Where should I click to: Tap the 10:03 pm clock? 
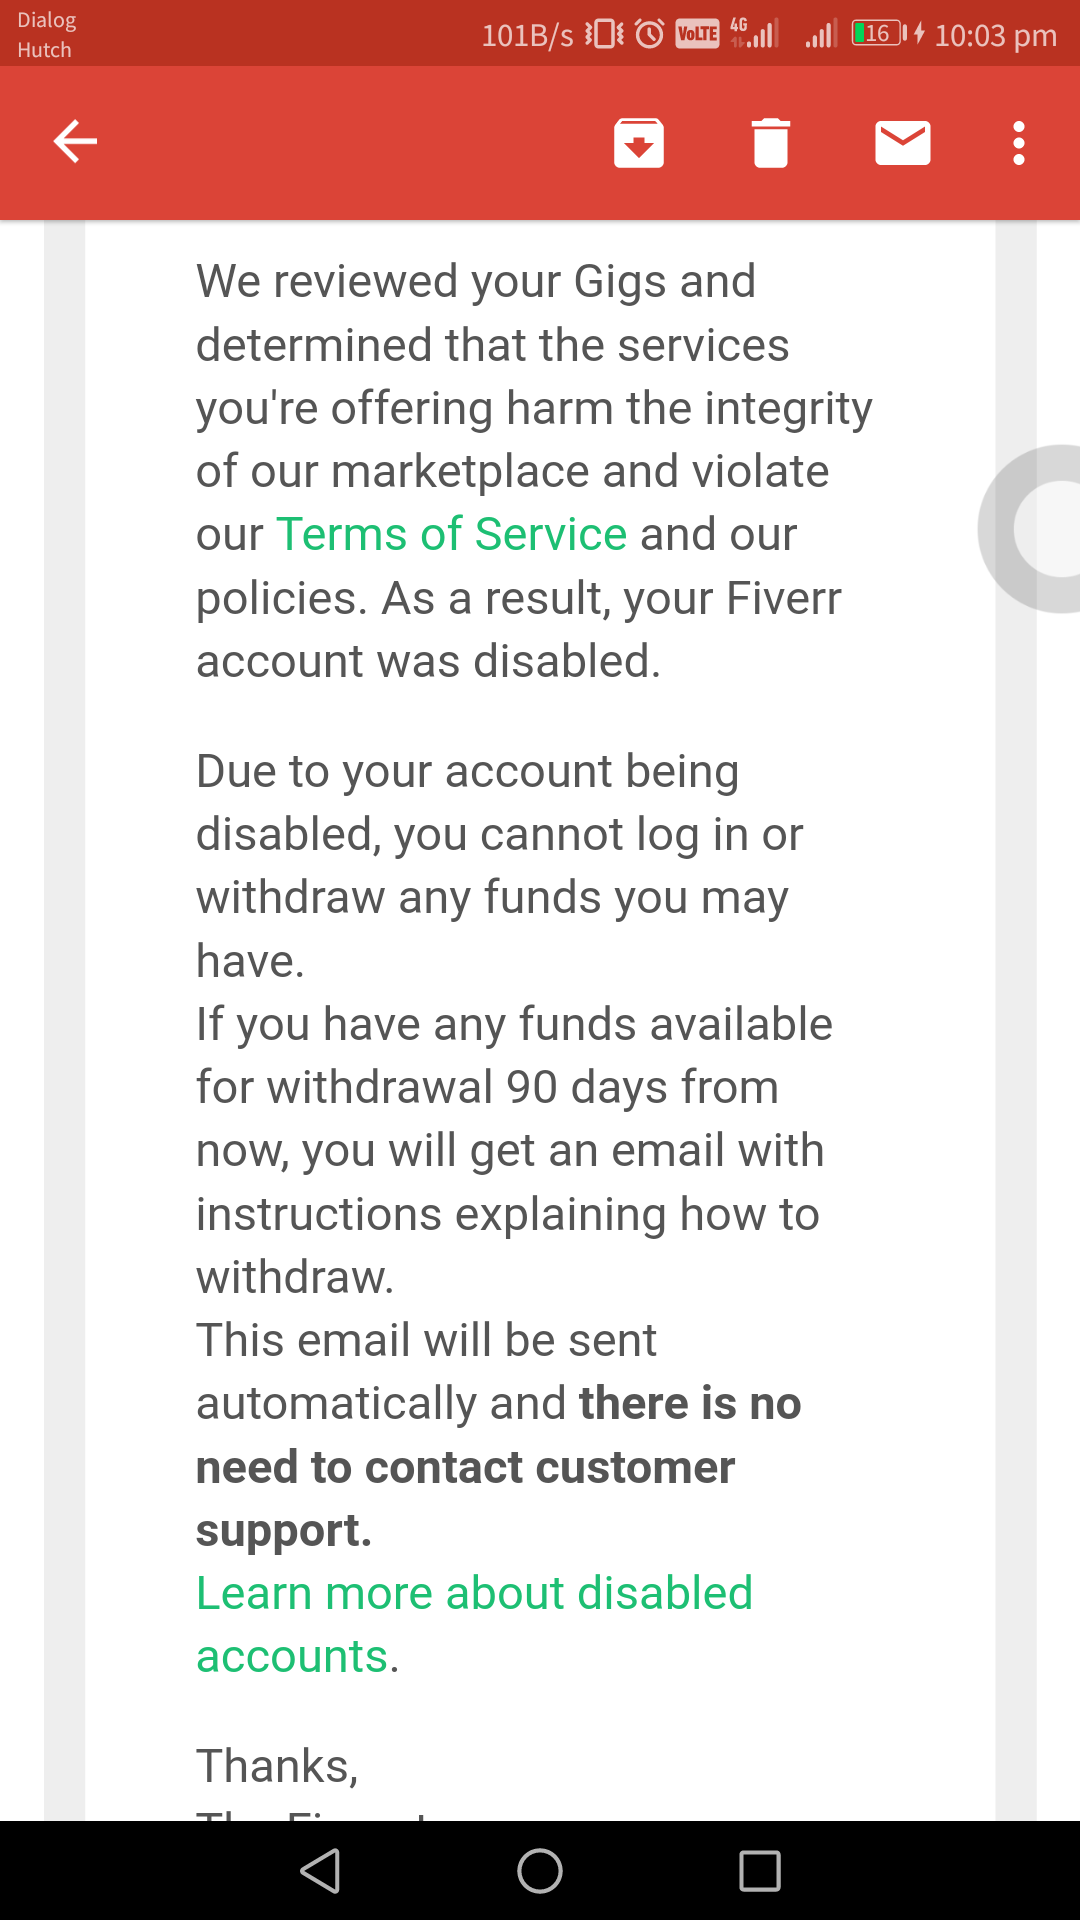click(x=995, y=36)
